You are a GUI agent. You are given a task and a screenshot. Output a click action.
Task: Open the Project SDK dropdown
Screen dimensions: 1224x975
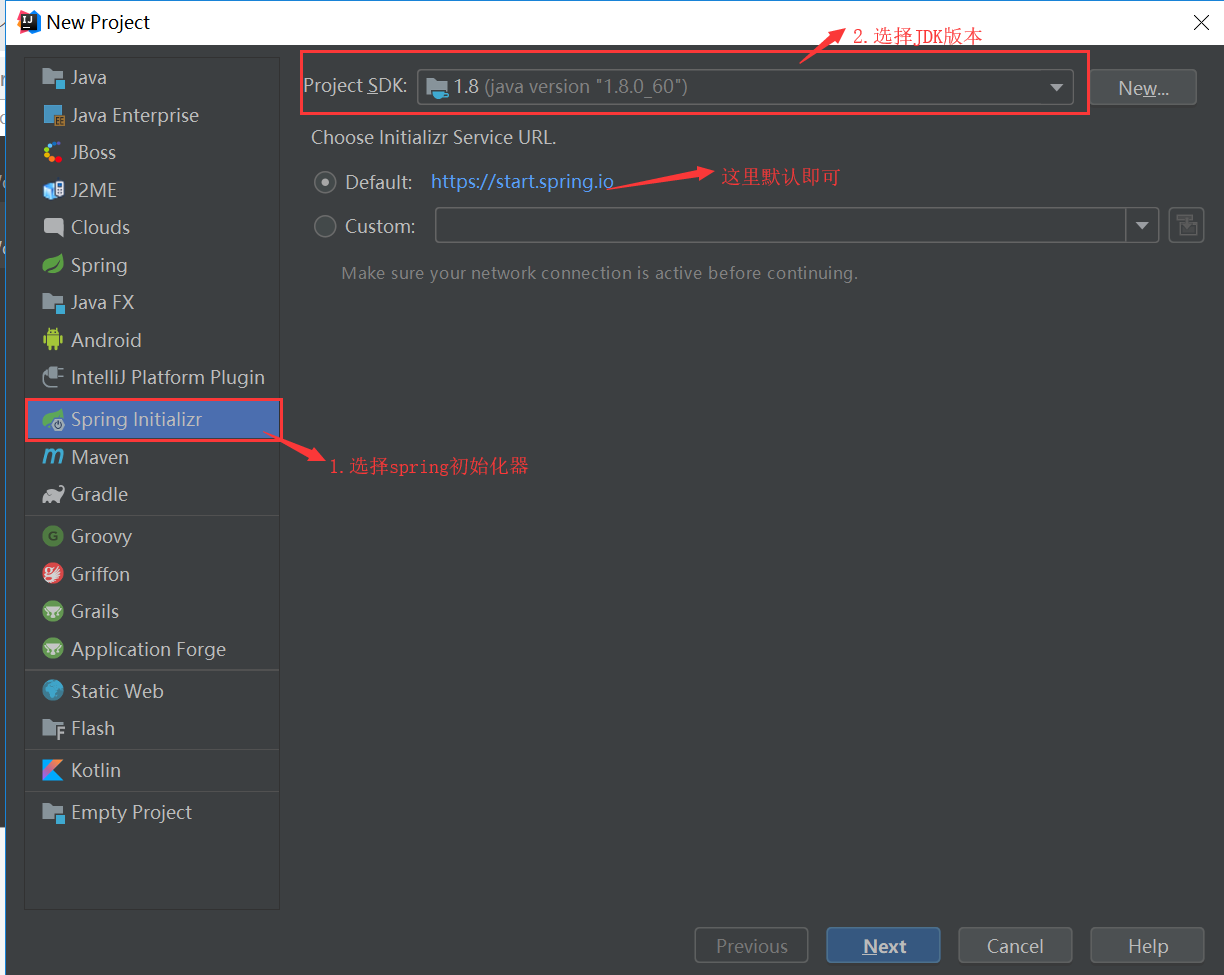coord(745,87)
